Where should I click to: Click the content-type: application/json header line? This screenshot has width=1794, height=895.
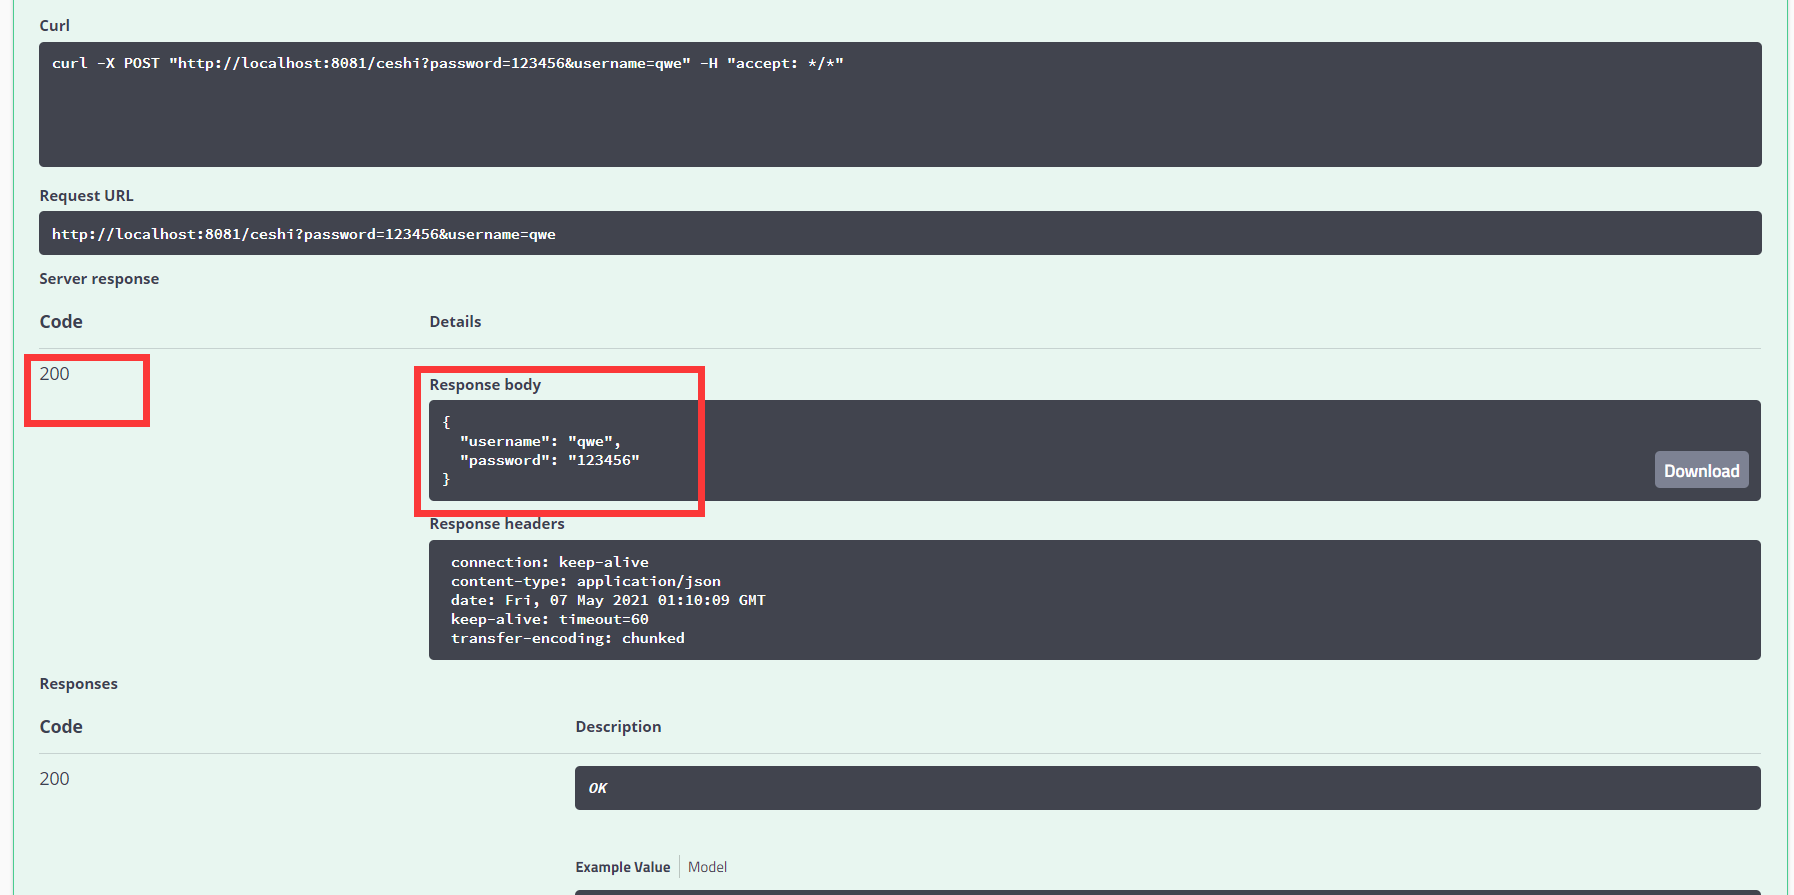pyautogui.click(x=585, y=581)
